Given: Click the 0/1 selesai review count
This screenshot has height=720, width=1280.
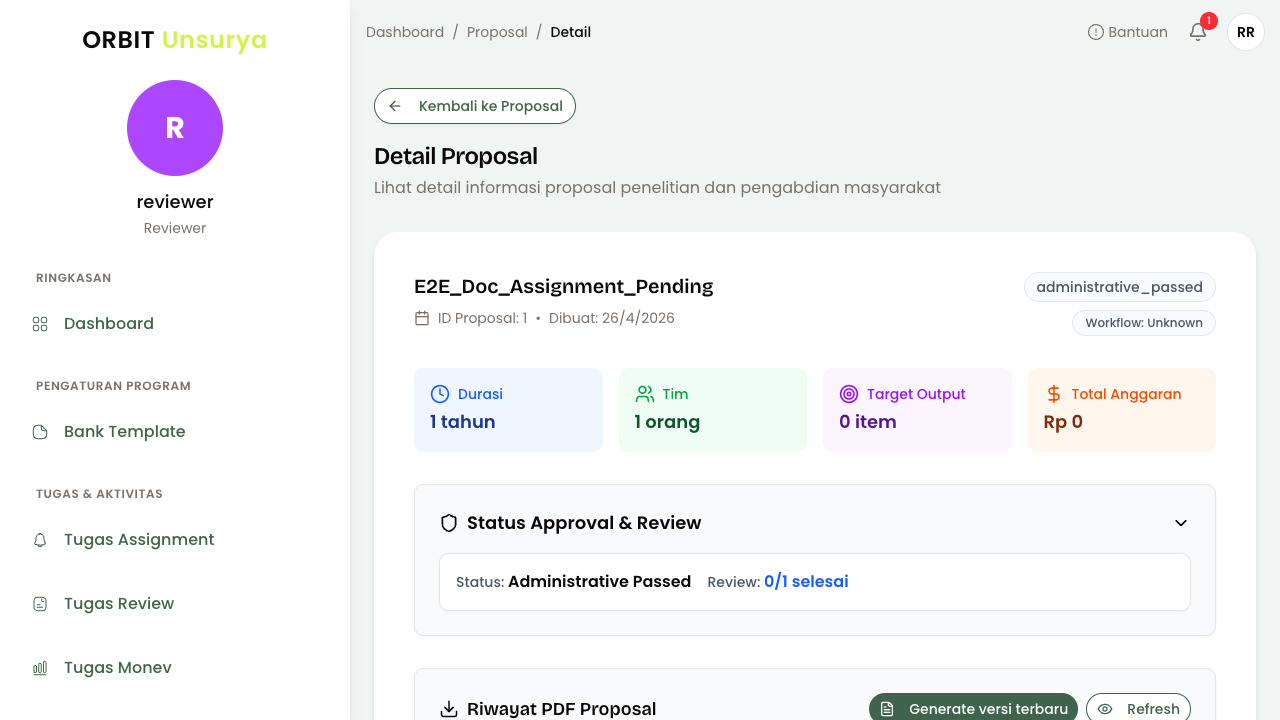Looking at the screenshot, I should (x=806, y=582).
